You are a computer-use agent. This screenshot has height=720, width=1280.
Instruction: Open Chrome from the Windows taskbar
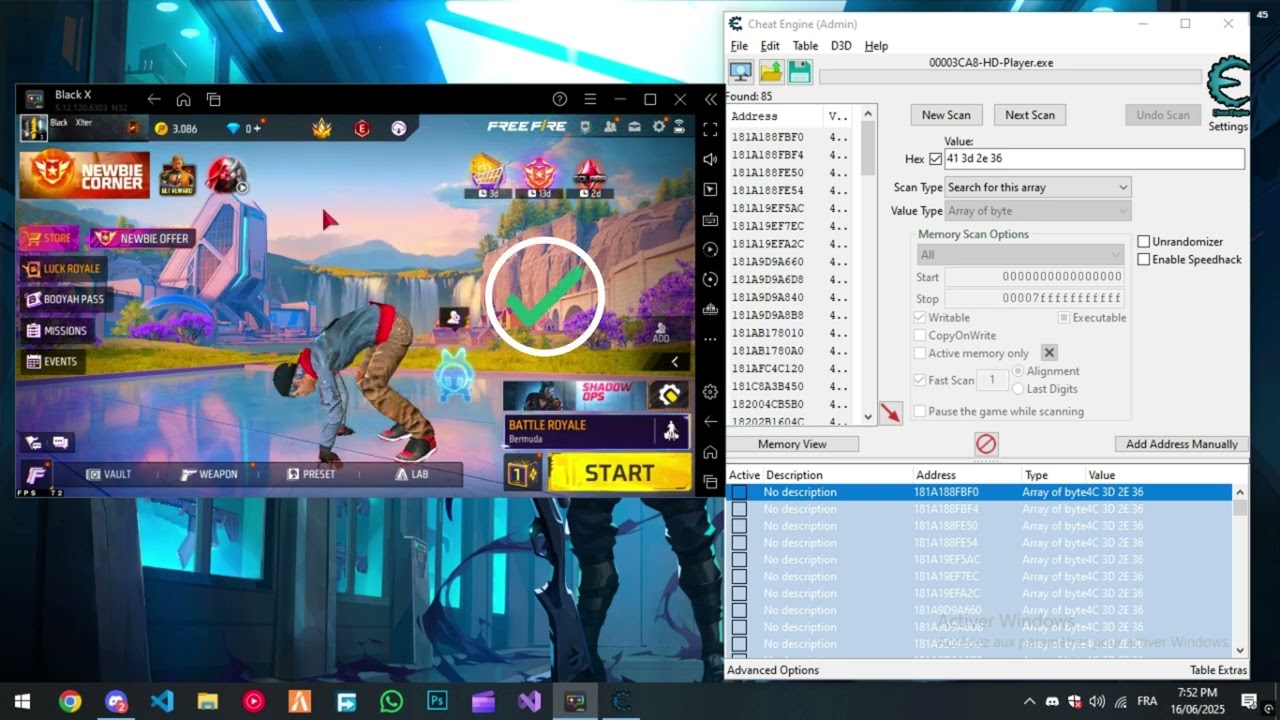point(70,701)
